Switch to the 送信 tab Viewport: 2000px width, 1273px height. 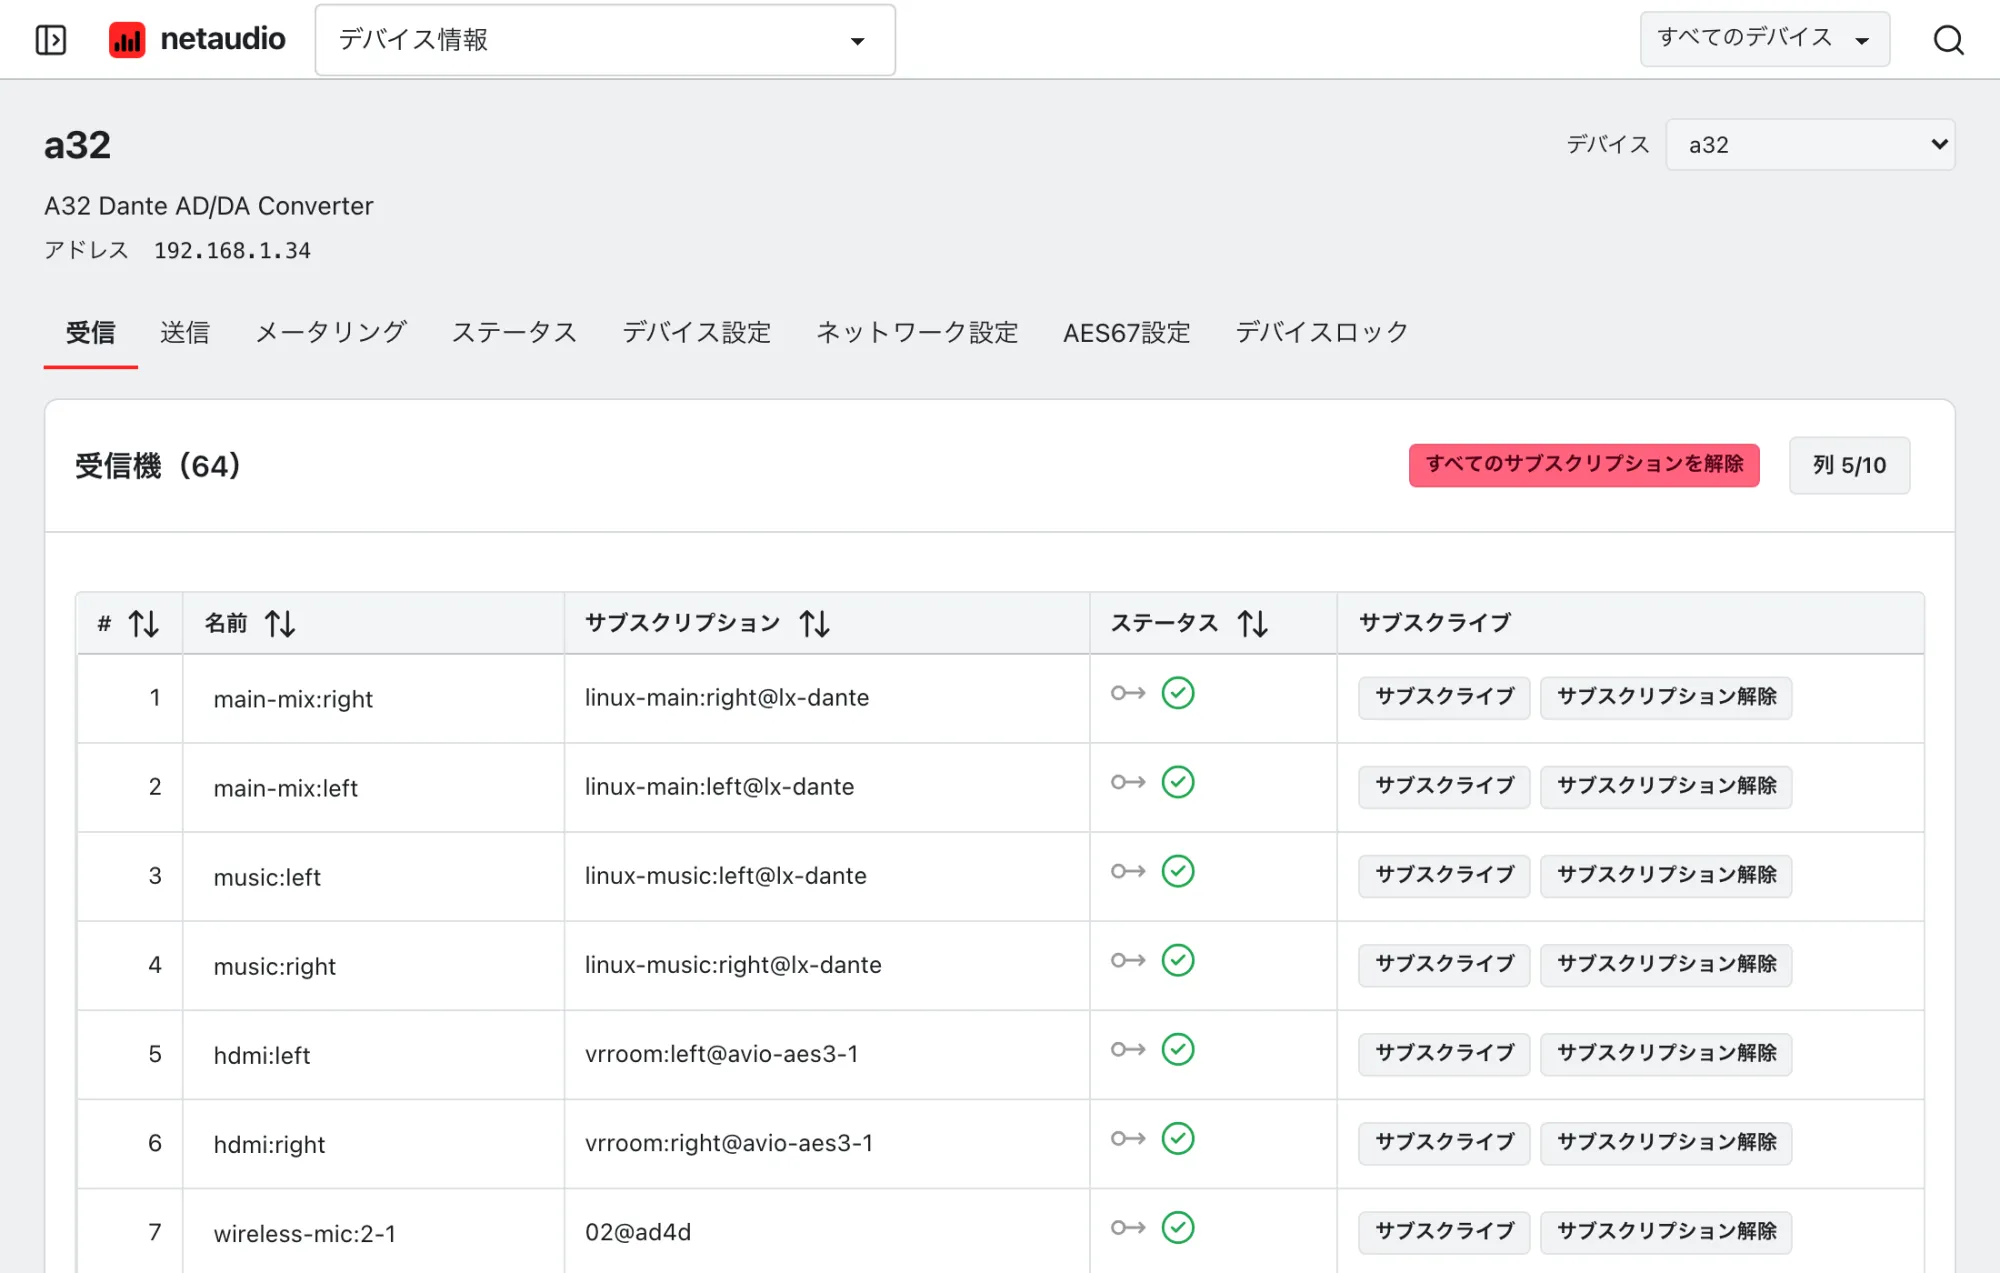(x=185, y=332)
